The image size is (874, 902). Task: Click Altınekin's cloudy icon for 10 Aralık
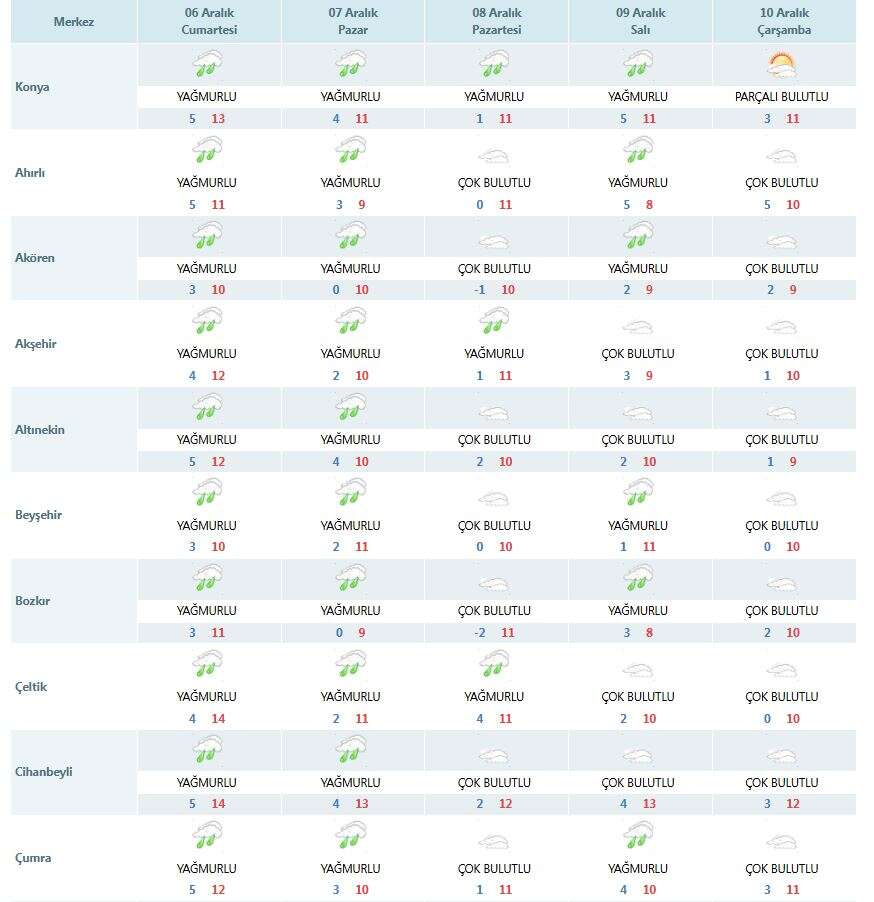[x=782, y=413]
